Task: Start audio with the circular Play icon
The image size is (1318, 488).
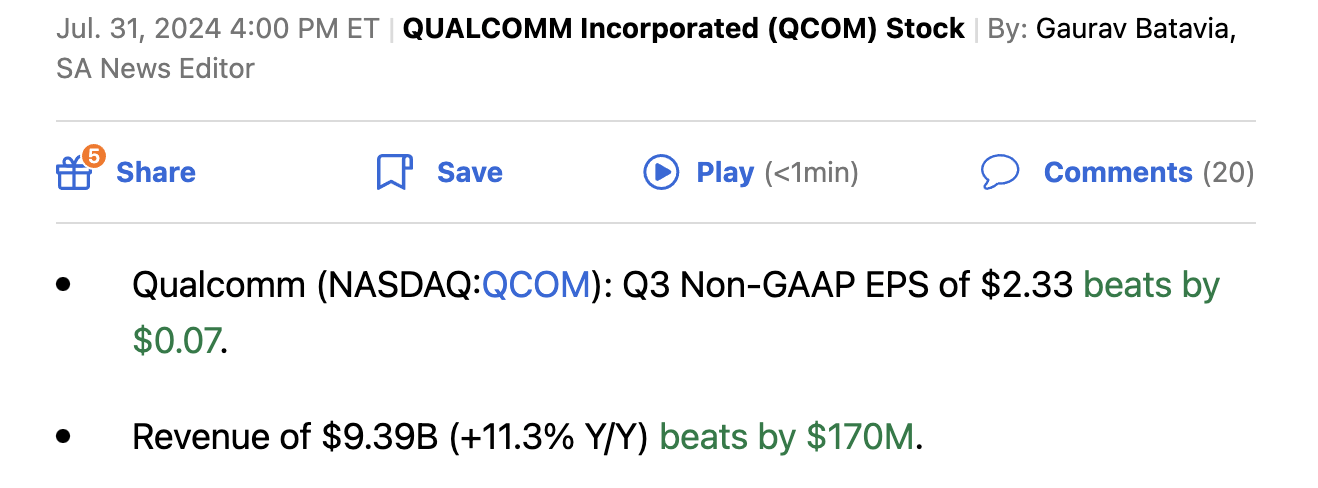Action: 661,172
